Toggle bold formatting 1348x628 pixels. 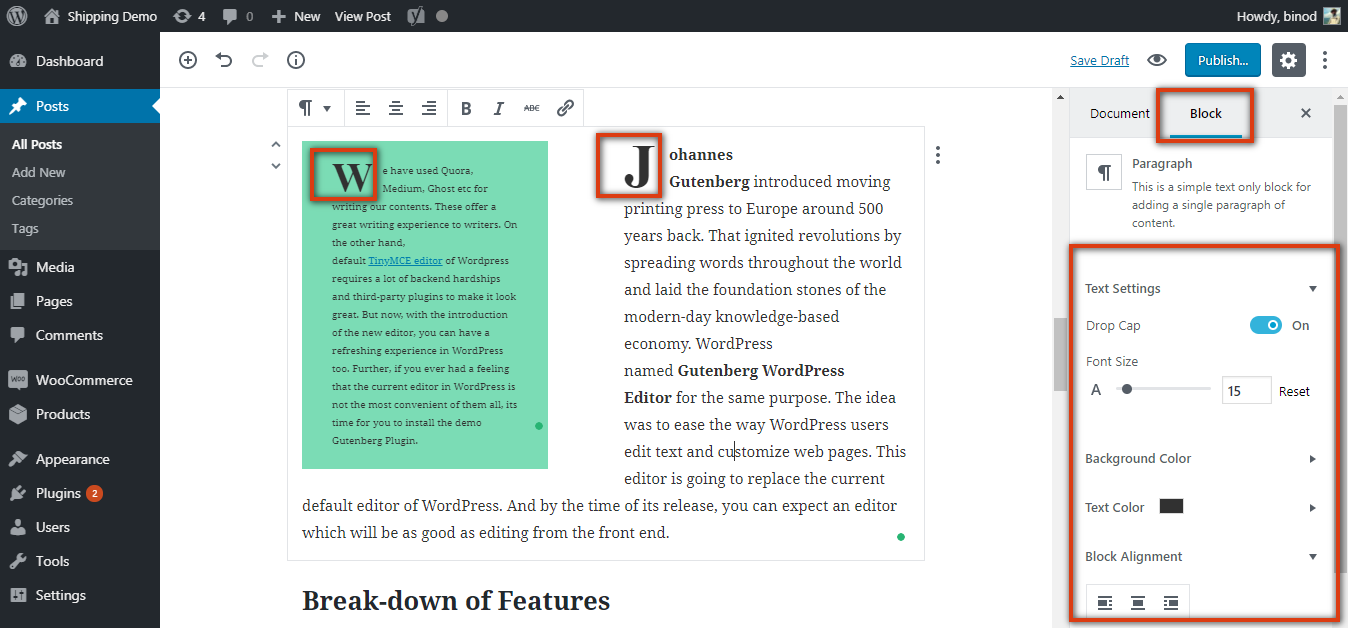466,108
